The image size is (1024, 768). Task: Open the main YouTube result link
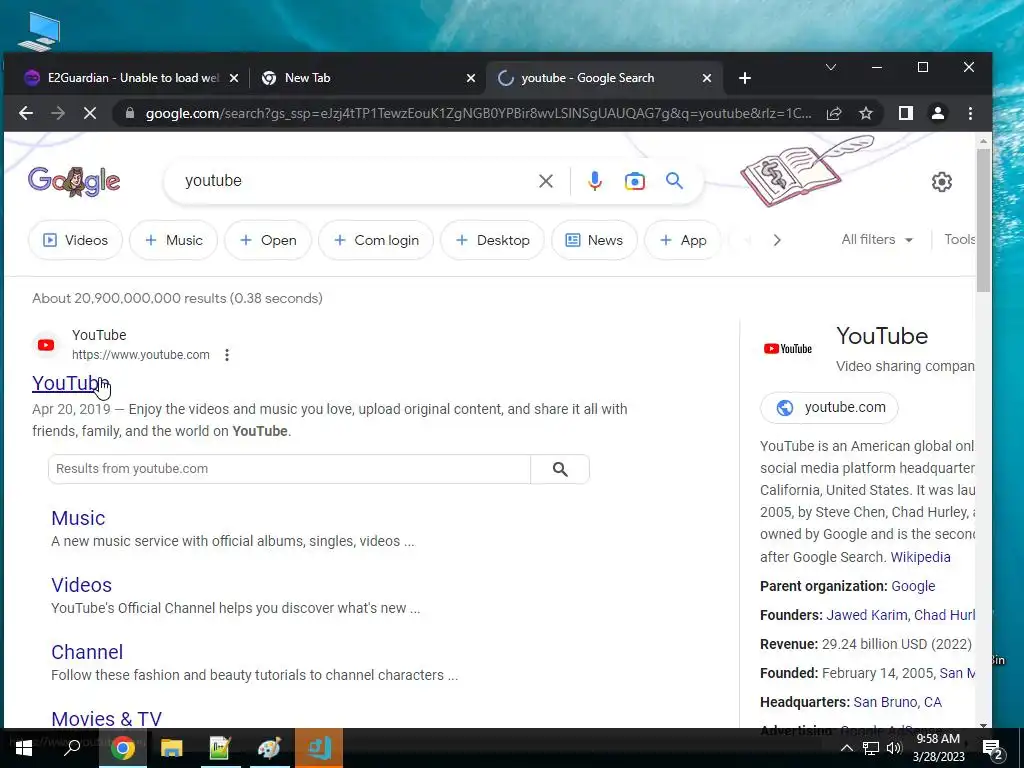pos(70,383)
